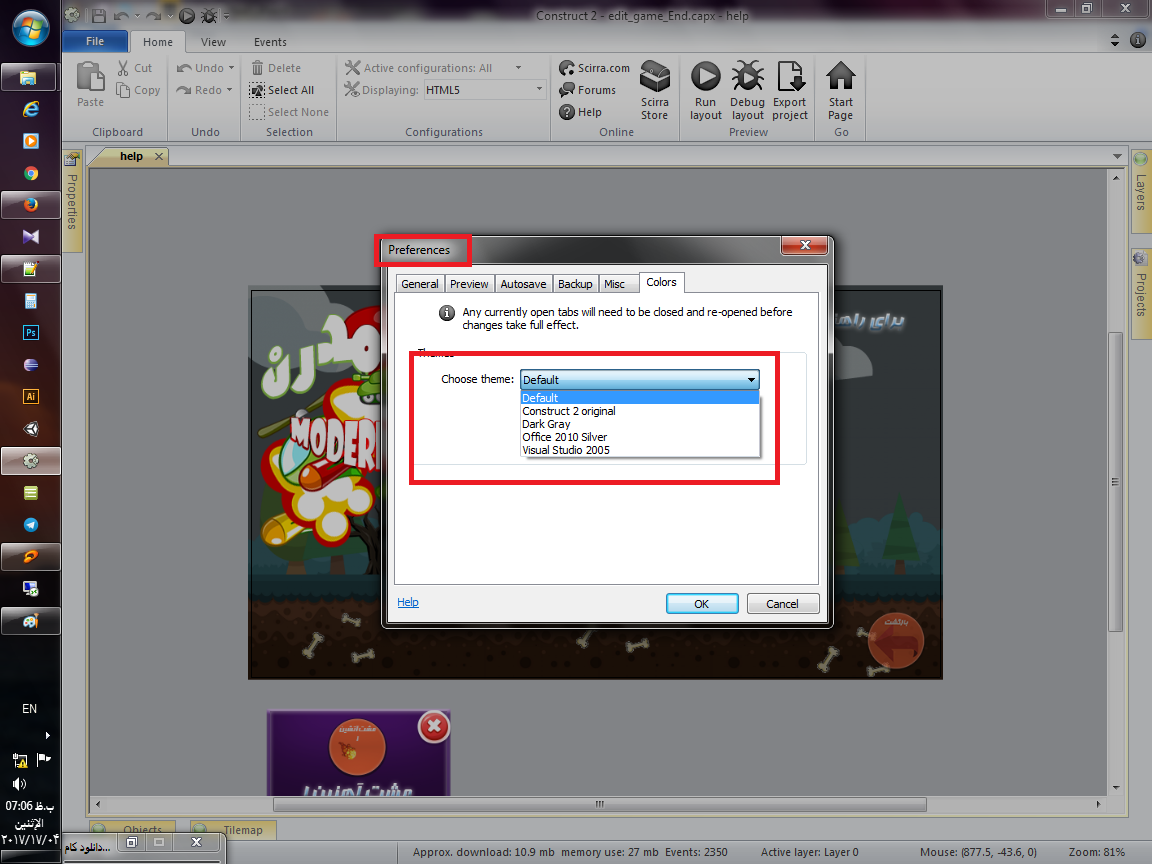The height and width of the screenshot is (864, 1152).
Task: Open the Help link in Preferences
Action: (408, 602)
